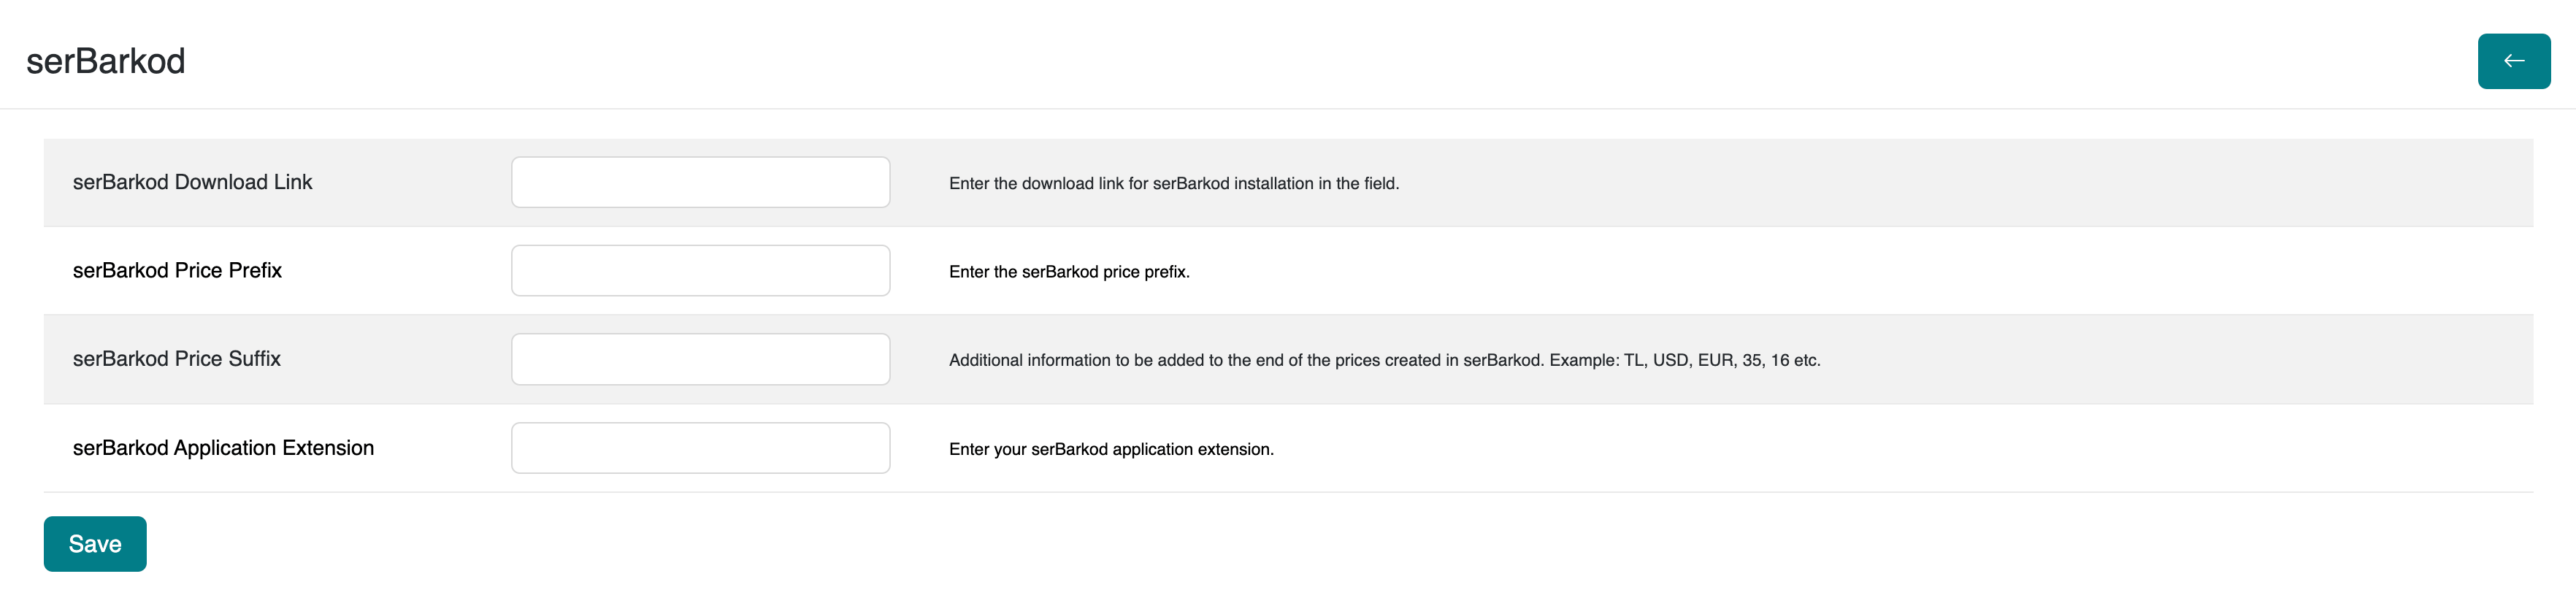The height and width of the screenshot is (609, 2576).
Task: Click the "Enter the serBarkod price prefix" hint
Action: [1068, 272]
